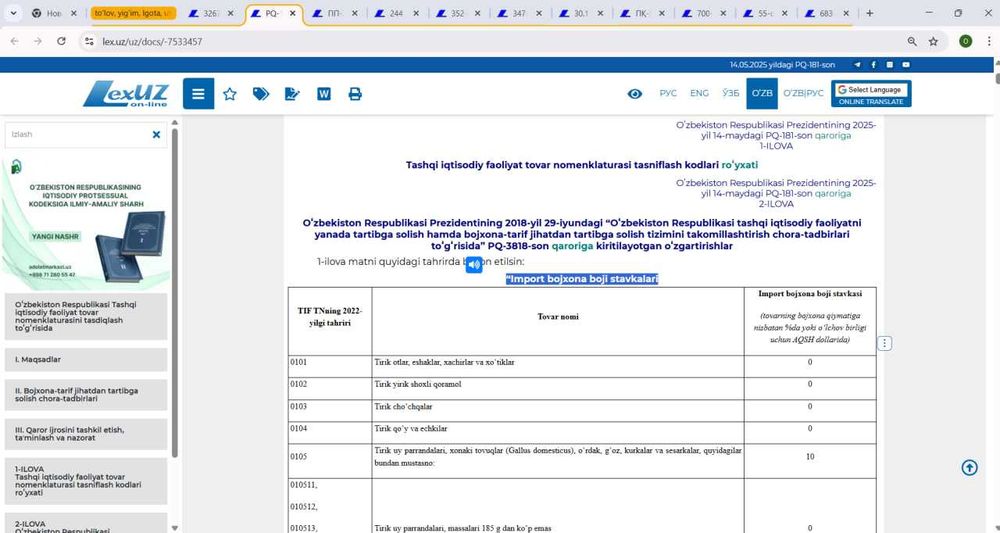Switch to the 347 browser tab
The width and height of the screenshot is (1000, 533).
tap(519, 13)
